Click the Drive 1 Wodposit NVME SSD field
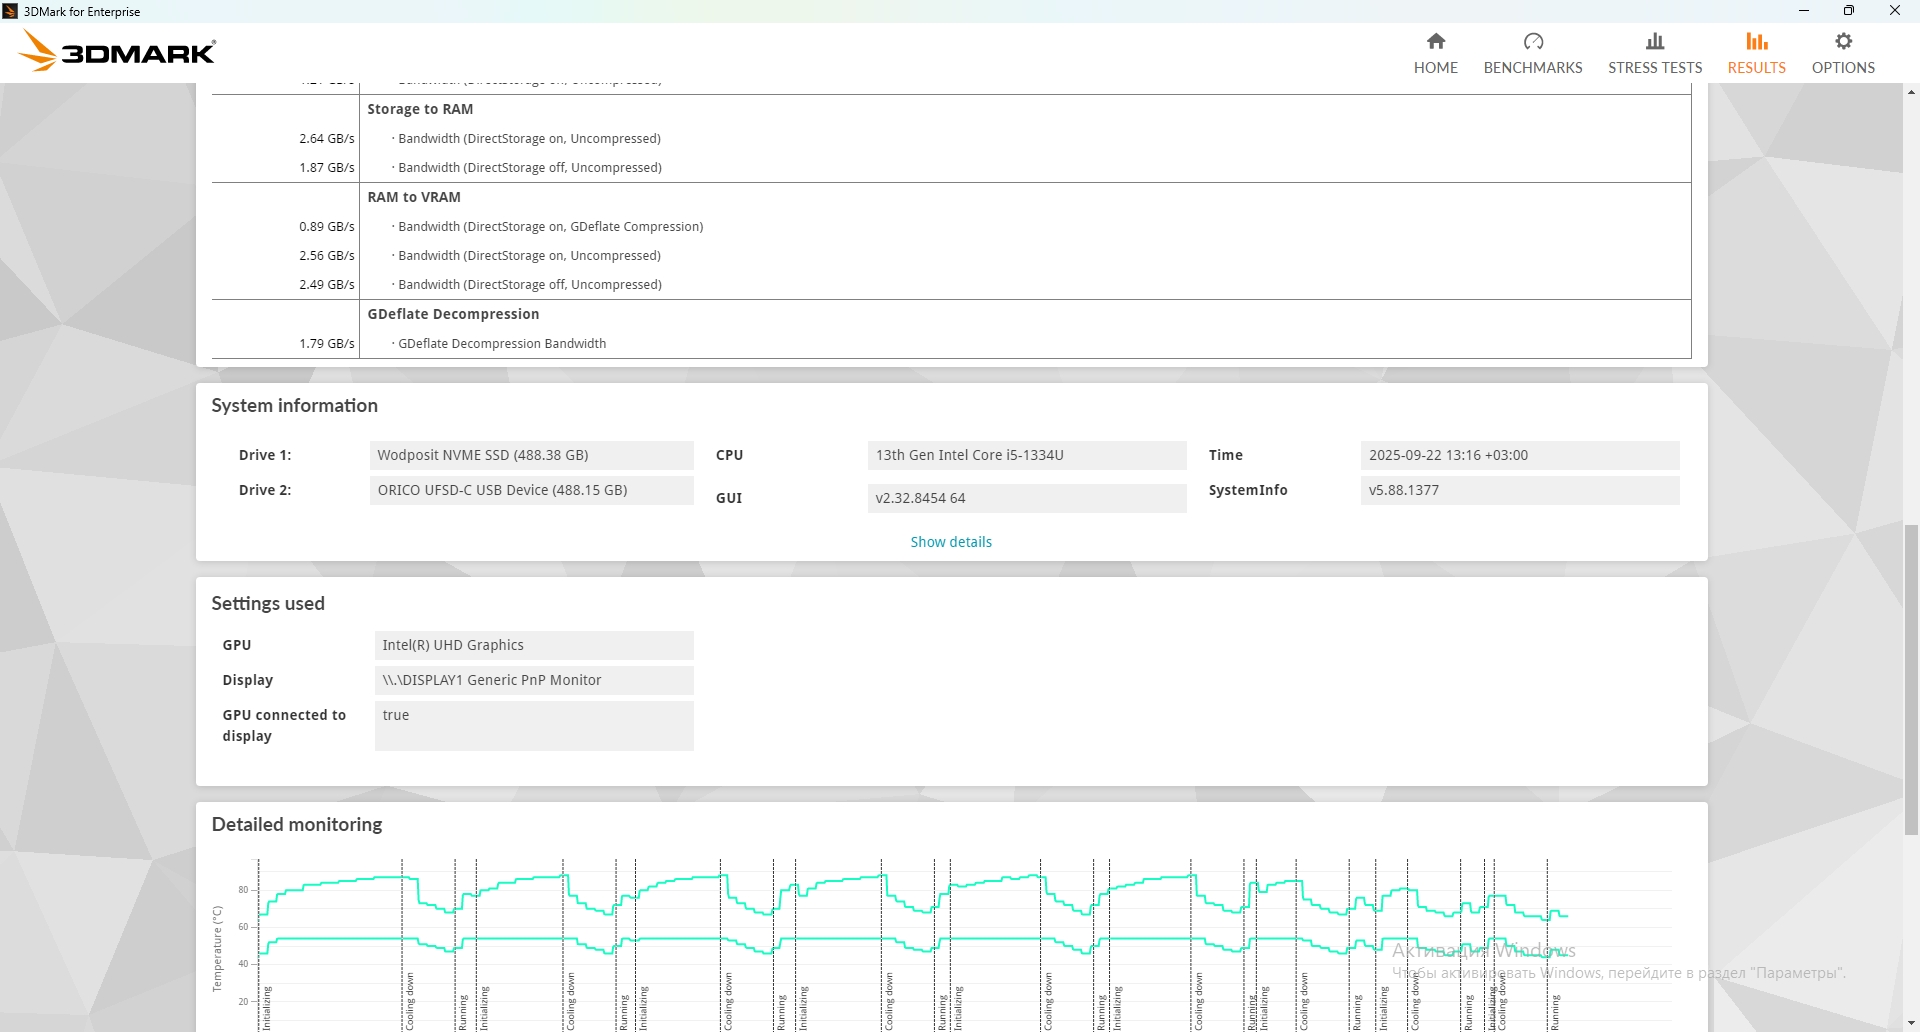This screenshot has height=1032, width=1920. 531,455
